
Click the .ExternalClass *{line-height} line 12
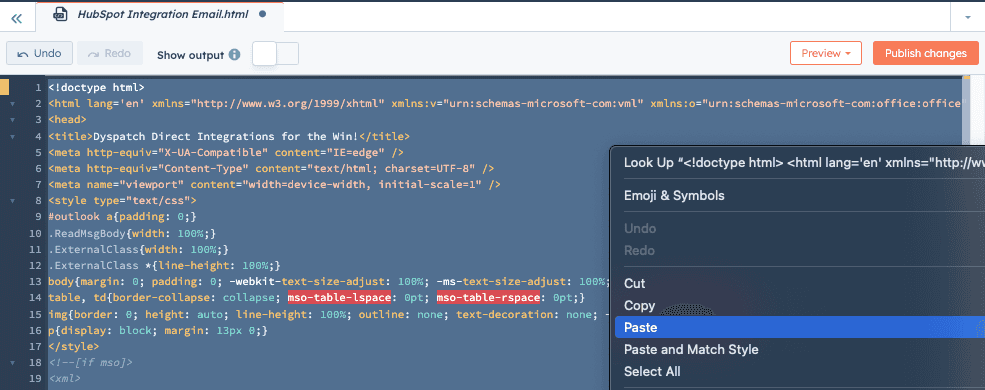pos(164,265)
